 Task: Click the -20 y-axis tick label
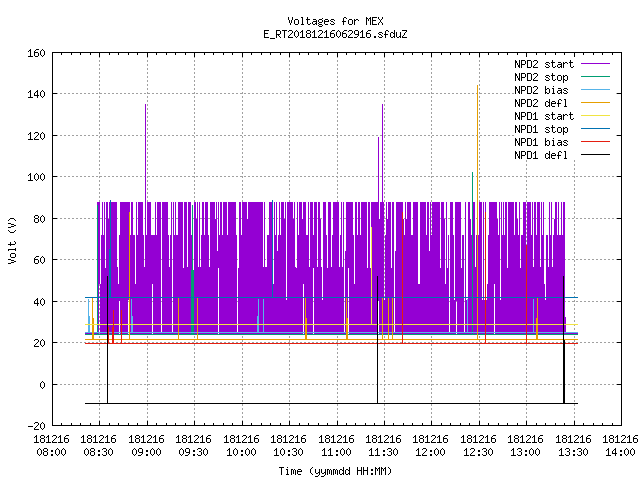coord(36,426)
